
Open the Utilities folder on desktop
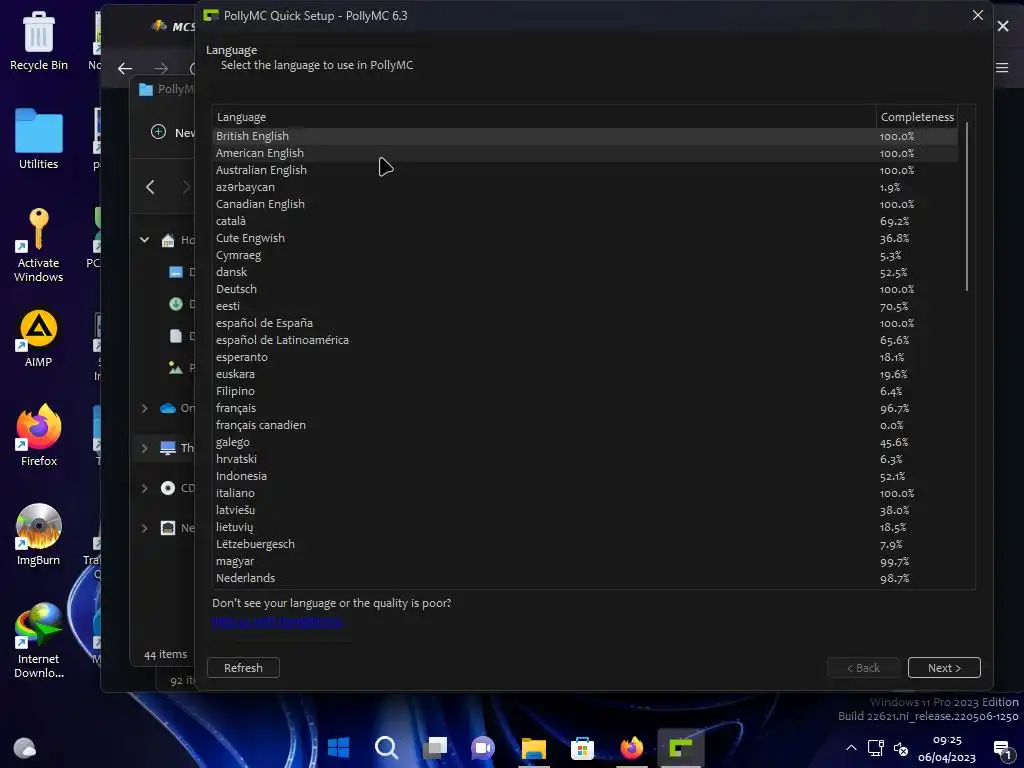(x=39, y=139)
